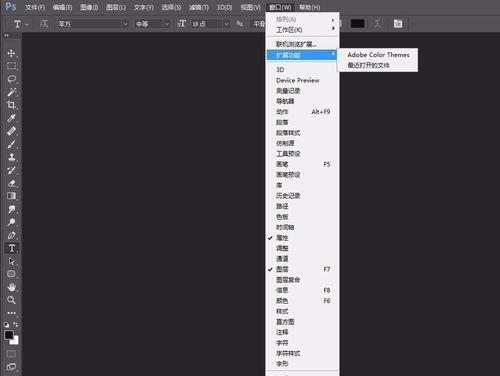Select the Healing Brush tool

click(11, 131)
